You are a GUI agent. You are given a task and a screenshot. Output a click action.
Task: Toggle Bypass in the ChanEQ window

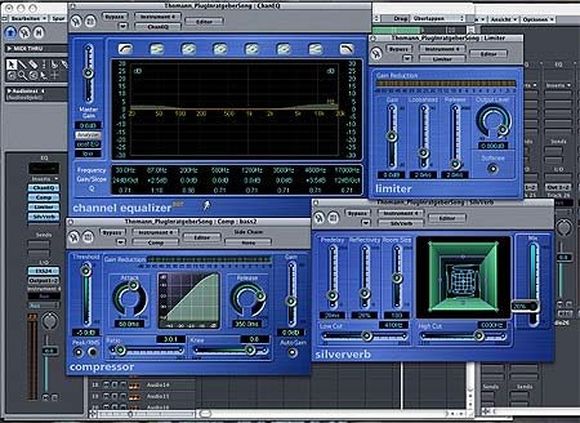click(x=115, y=17)
